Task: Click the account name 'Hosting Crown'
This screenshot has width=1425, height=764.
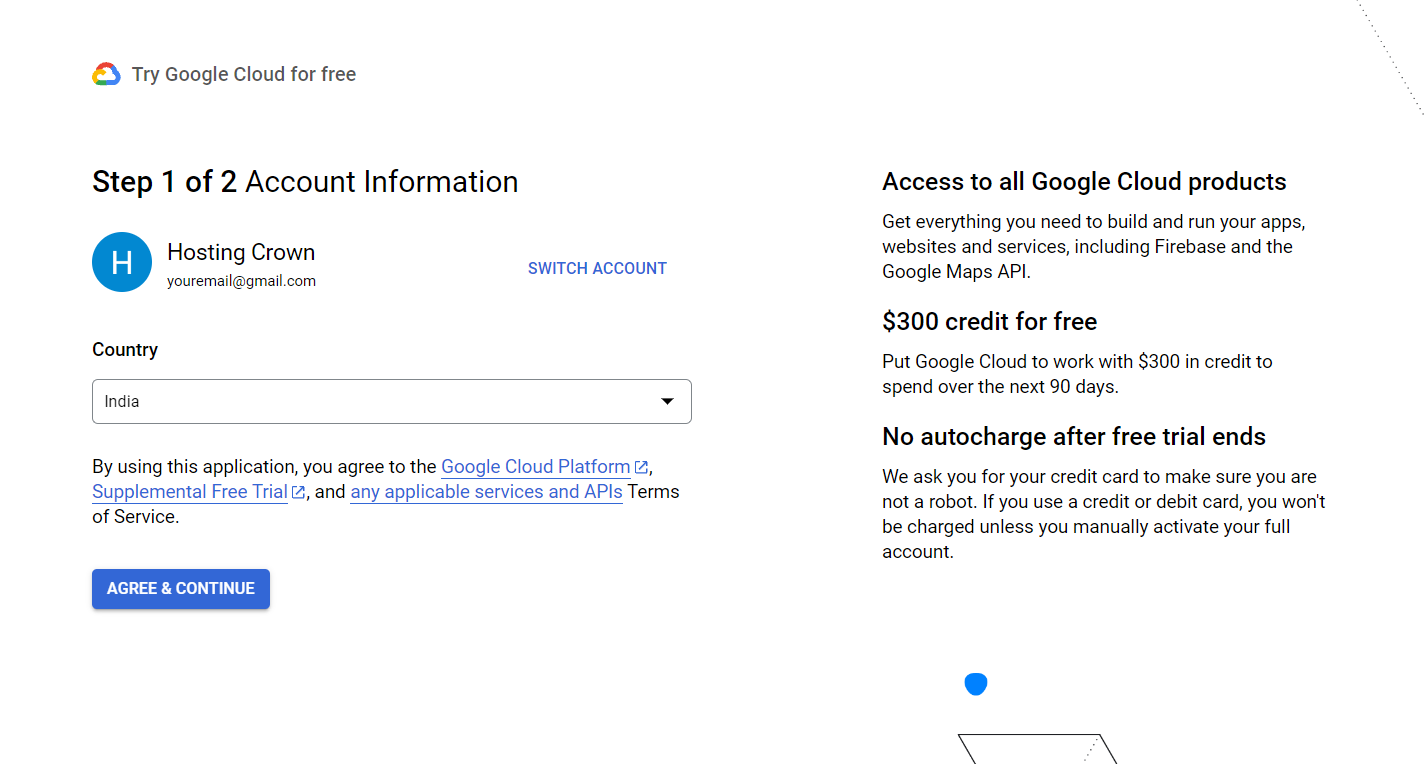Action: coord(241,252)
